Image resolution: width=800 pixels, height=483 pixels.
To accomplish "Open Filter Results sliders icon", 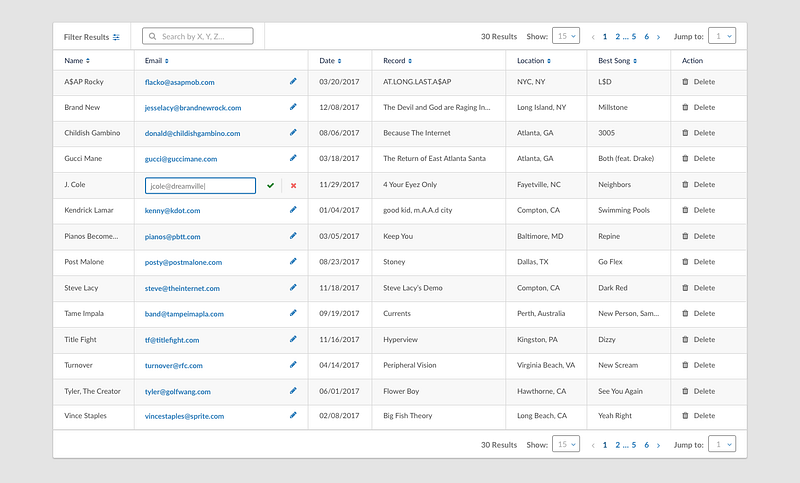I will 116,37.
